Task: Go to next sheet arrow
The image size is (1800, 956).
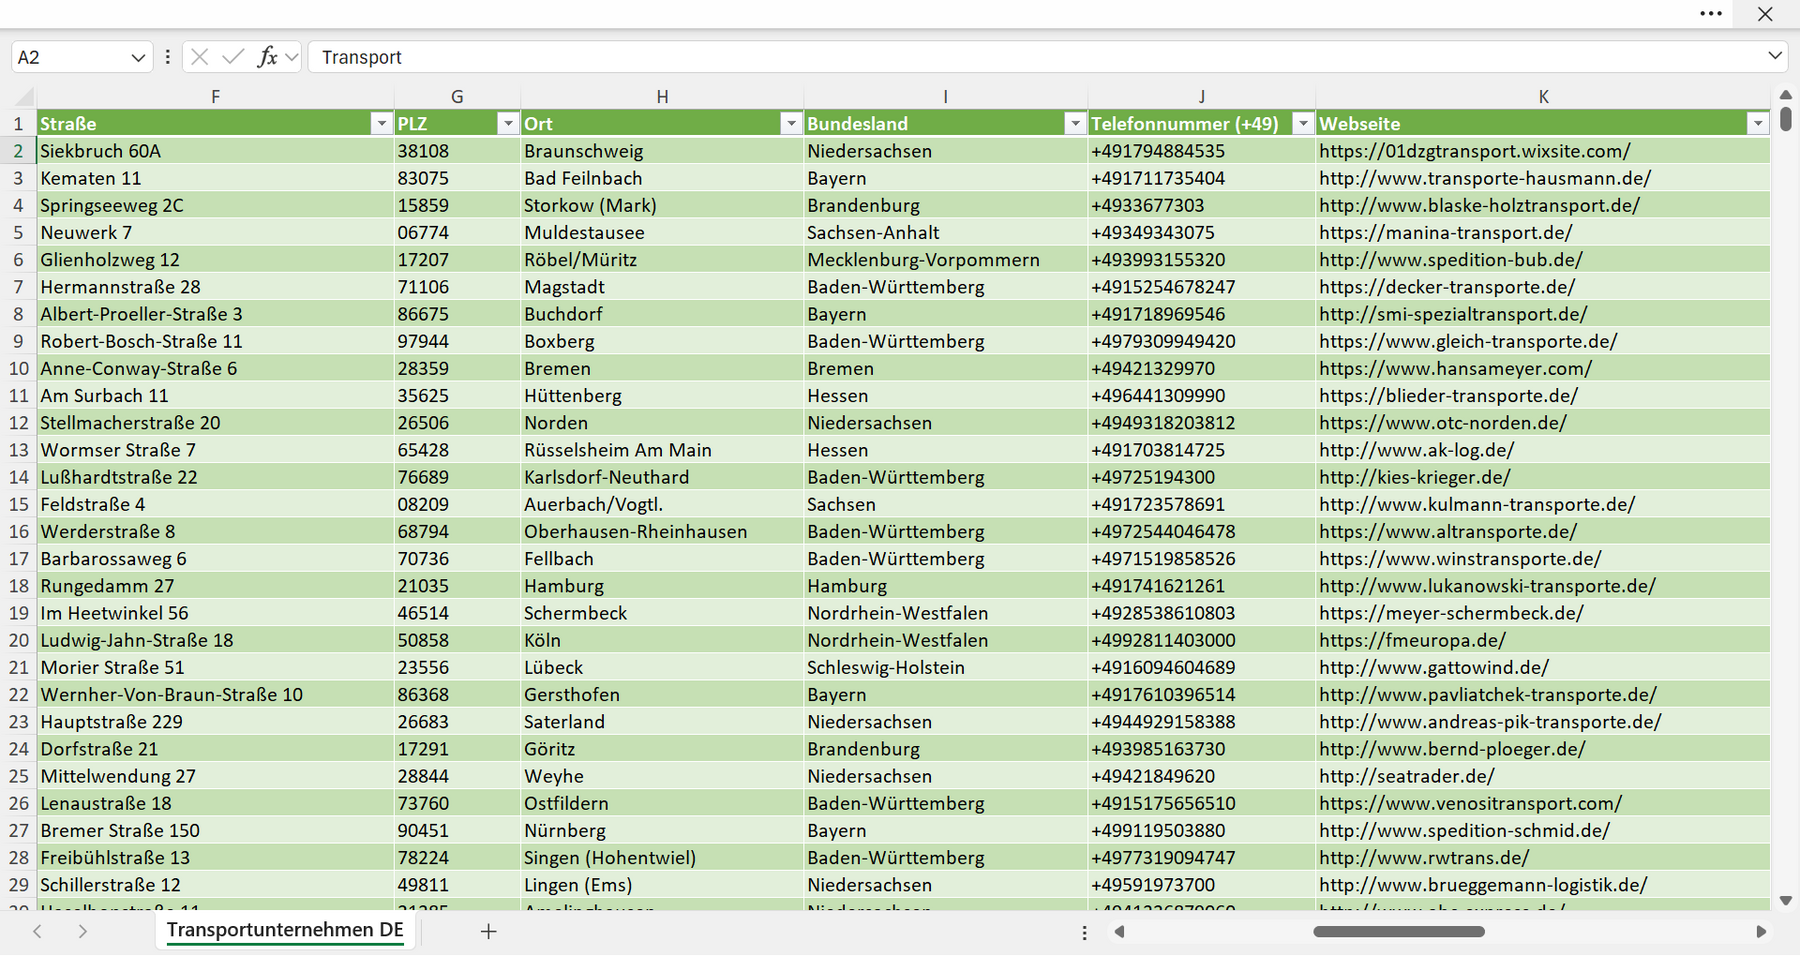Action: pos(83,931)
